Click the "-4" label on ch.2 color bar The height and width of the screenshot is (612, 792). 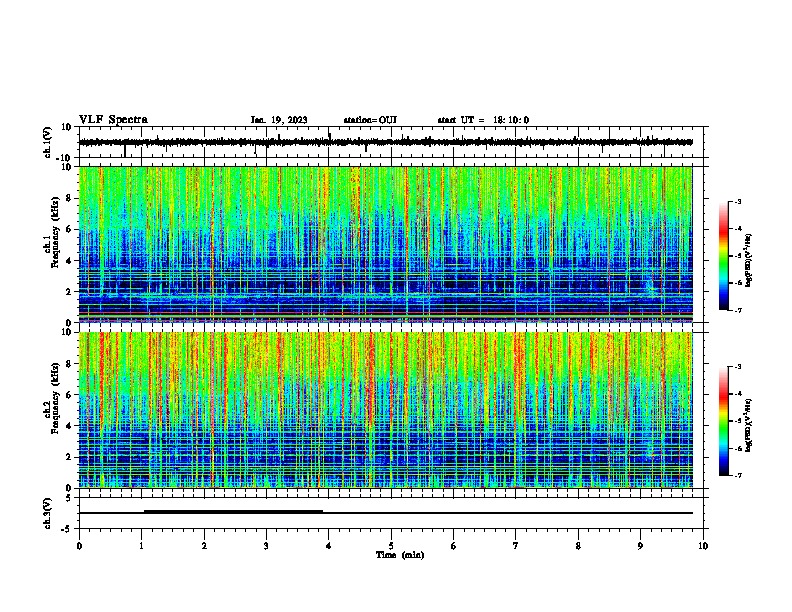737,393
